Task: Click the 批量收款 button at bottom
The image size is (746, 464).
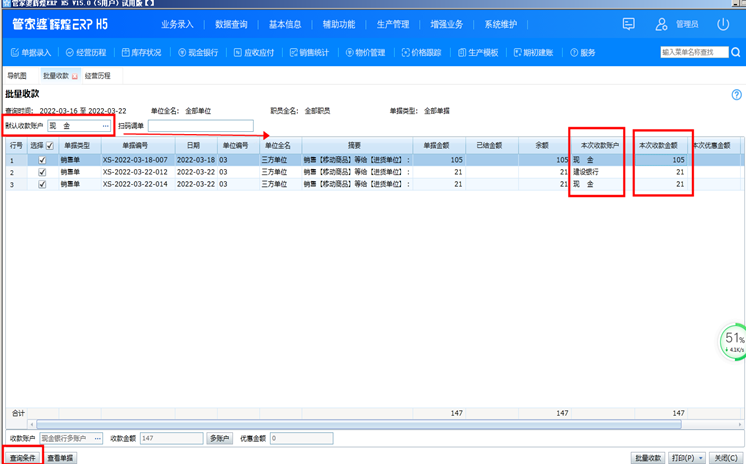Action: point(648,458)
